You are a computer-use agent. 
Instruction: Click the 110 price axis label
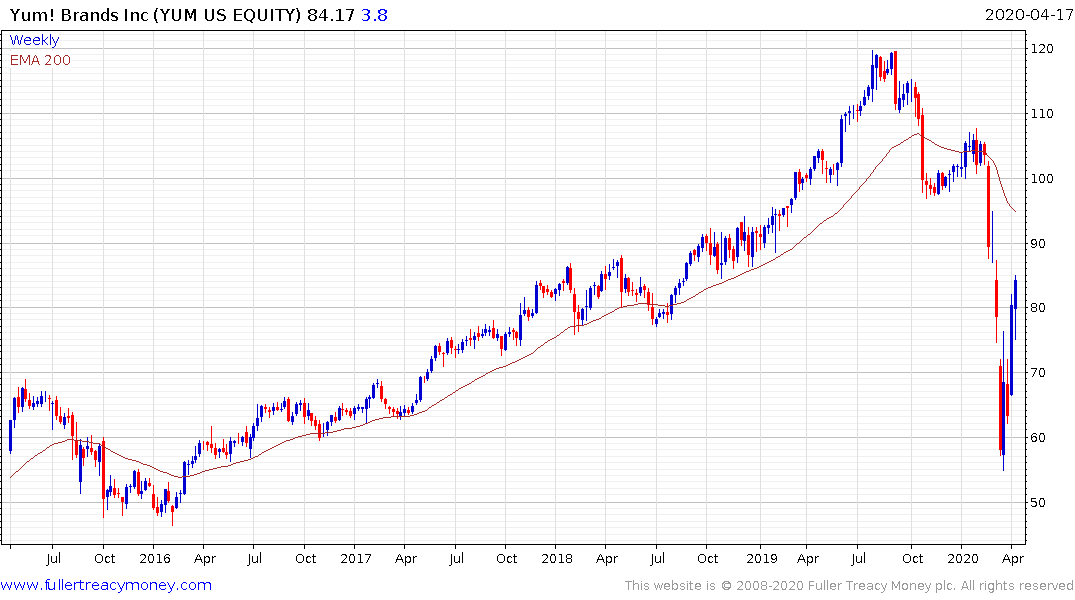click(x=1042, y=114)
